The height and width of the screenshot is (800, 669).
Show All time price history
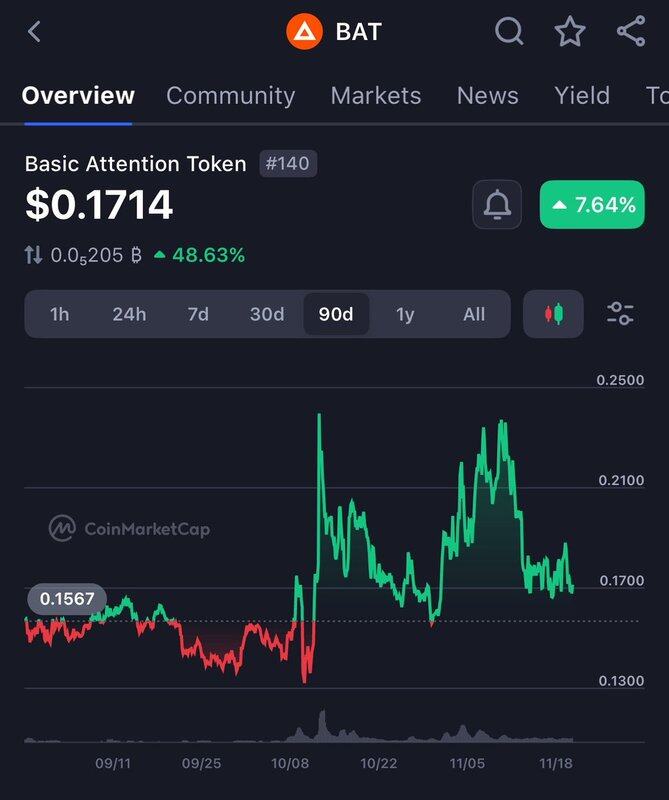point(474,314)
